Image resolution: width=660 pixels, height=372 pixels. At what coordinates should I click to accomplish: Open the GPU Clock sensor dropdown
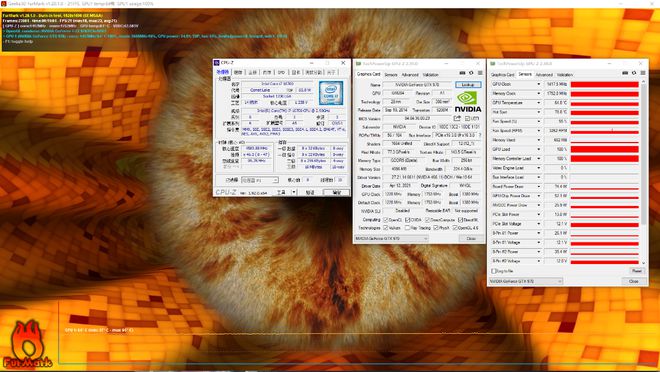tap(538, 84)
